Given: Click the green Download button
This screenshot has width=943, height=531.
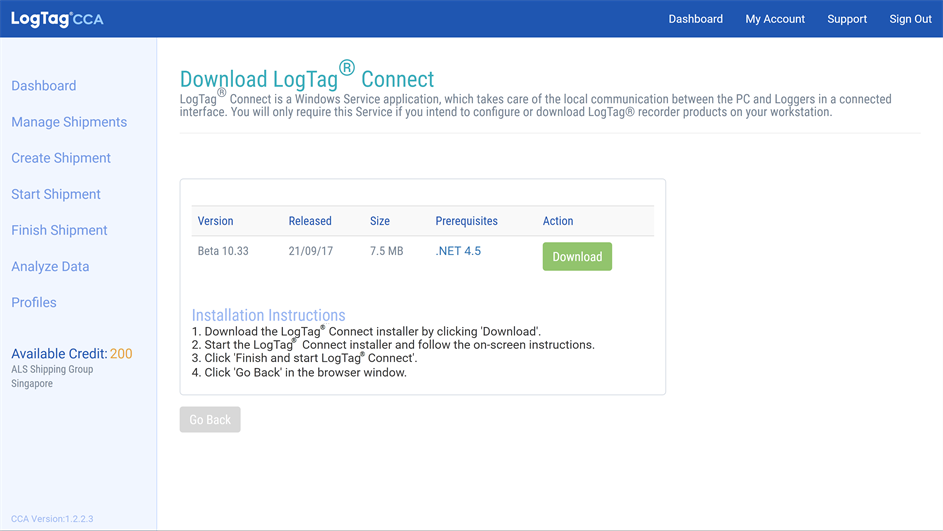Looking at the screenshot, I should point(577,256).
